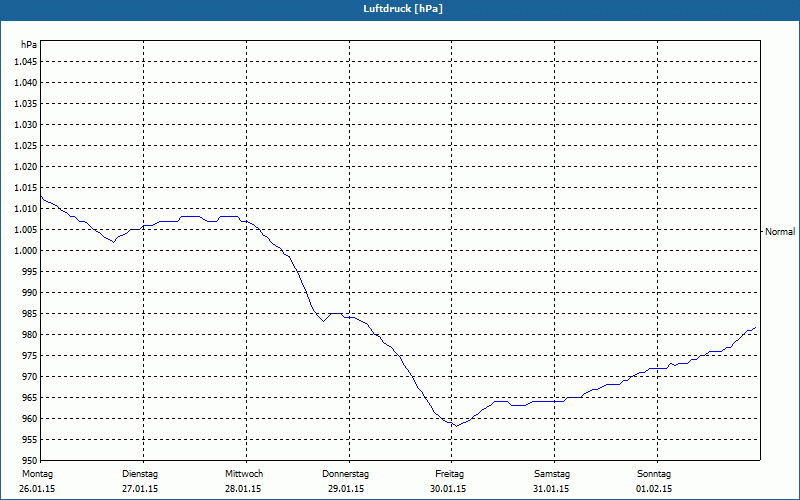Click the Luftdruck [hPa] chart title
Screen dimensions: 800x500
(403, 9)
